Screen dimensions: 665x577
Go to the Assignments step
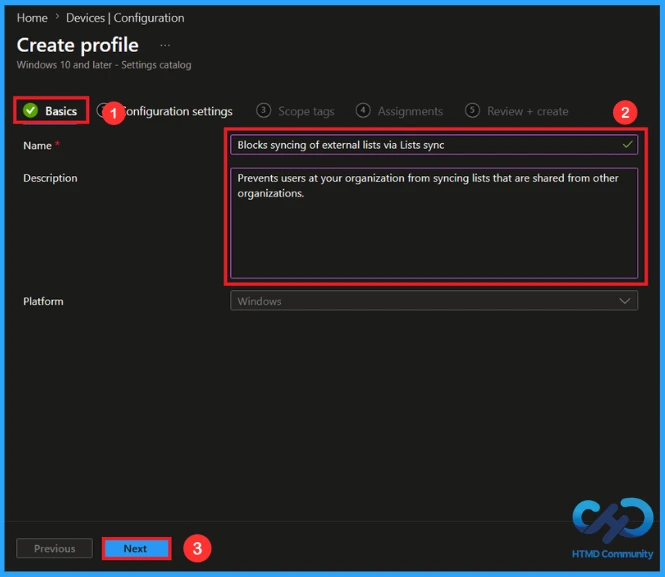[399, 111]
